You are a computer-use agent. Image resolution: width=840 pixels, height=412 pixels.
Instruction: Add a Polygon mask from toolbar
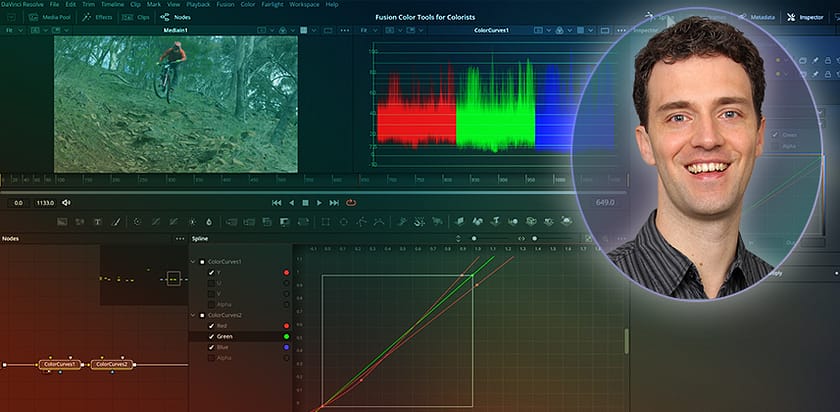362,221
